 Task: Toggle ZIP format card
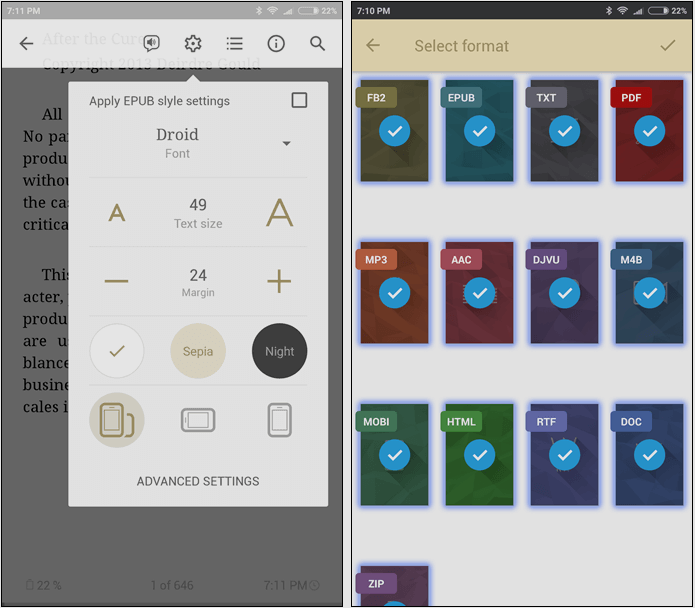pos(394,586)
